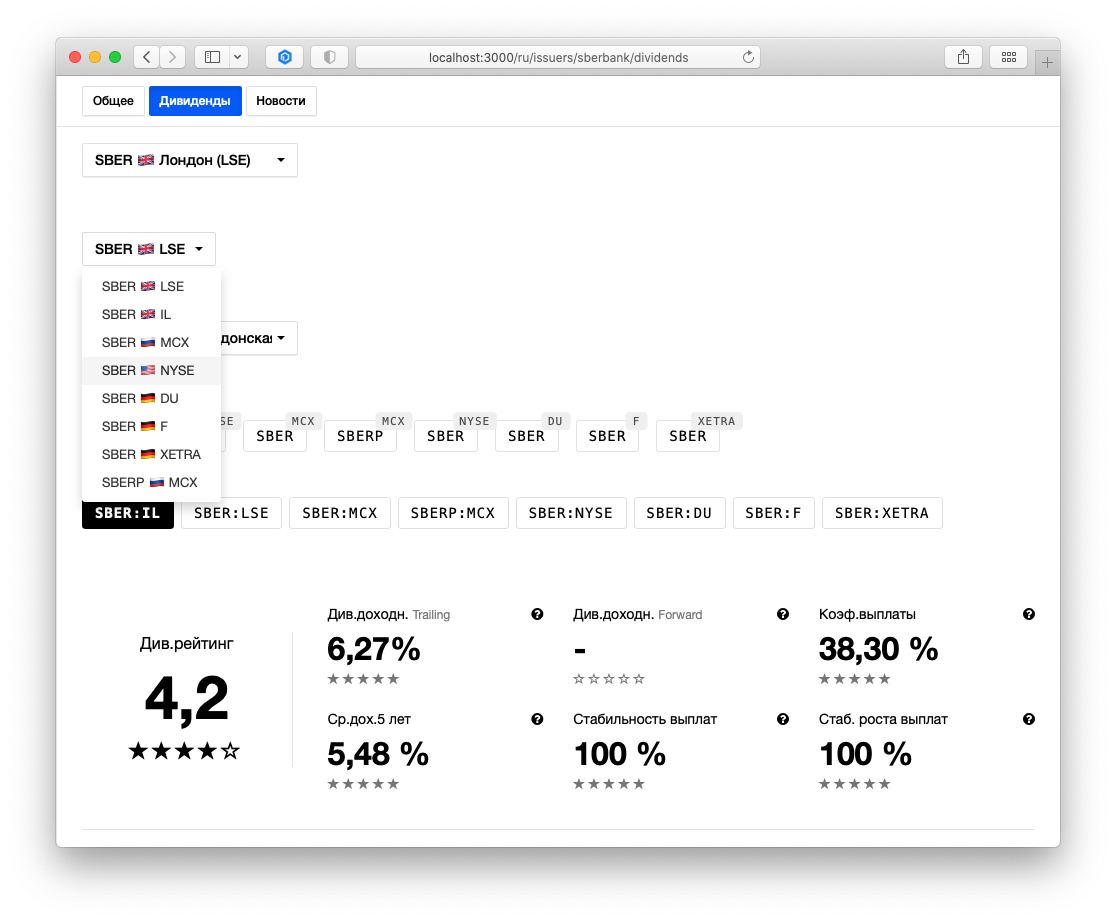Select the active SBER:IL ticker toggle
This screenshot has height=921, width=1116.
pyautogui.click(x=128, y=513)
